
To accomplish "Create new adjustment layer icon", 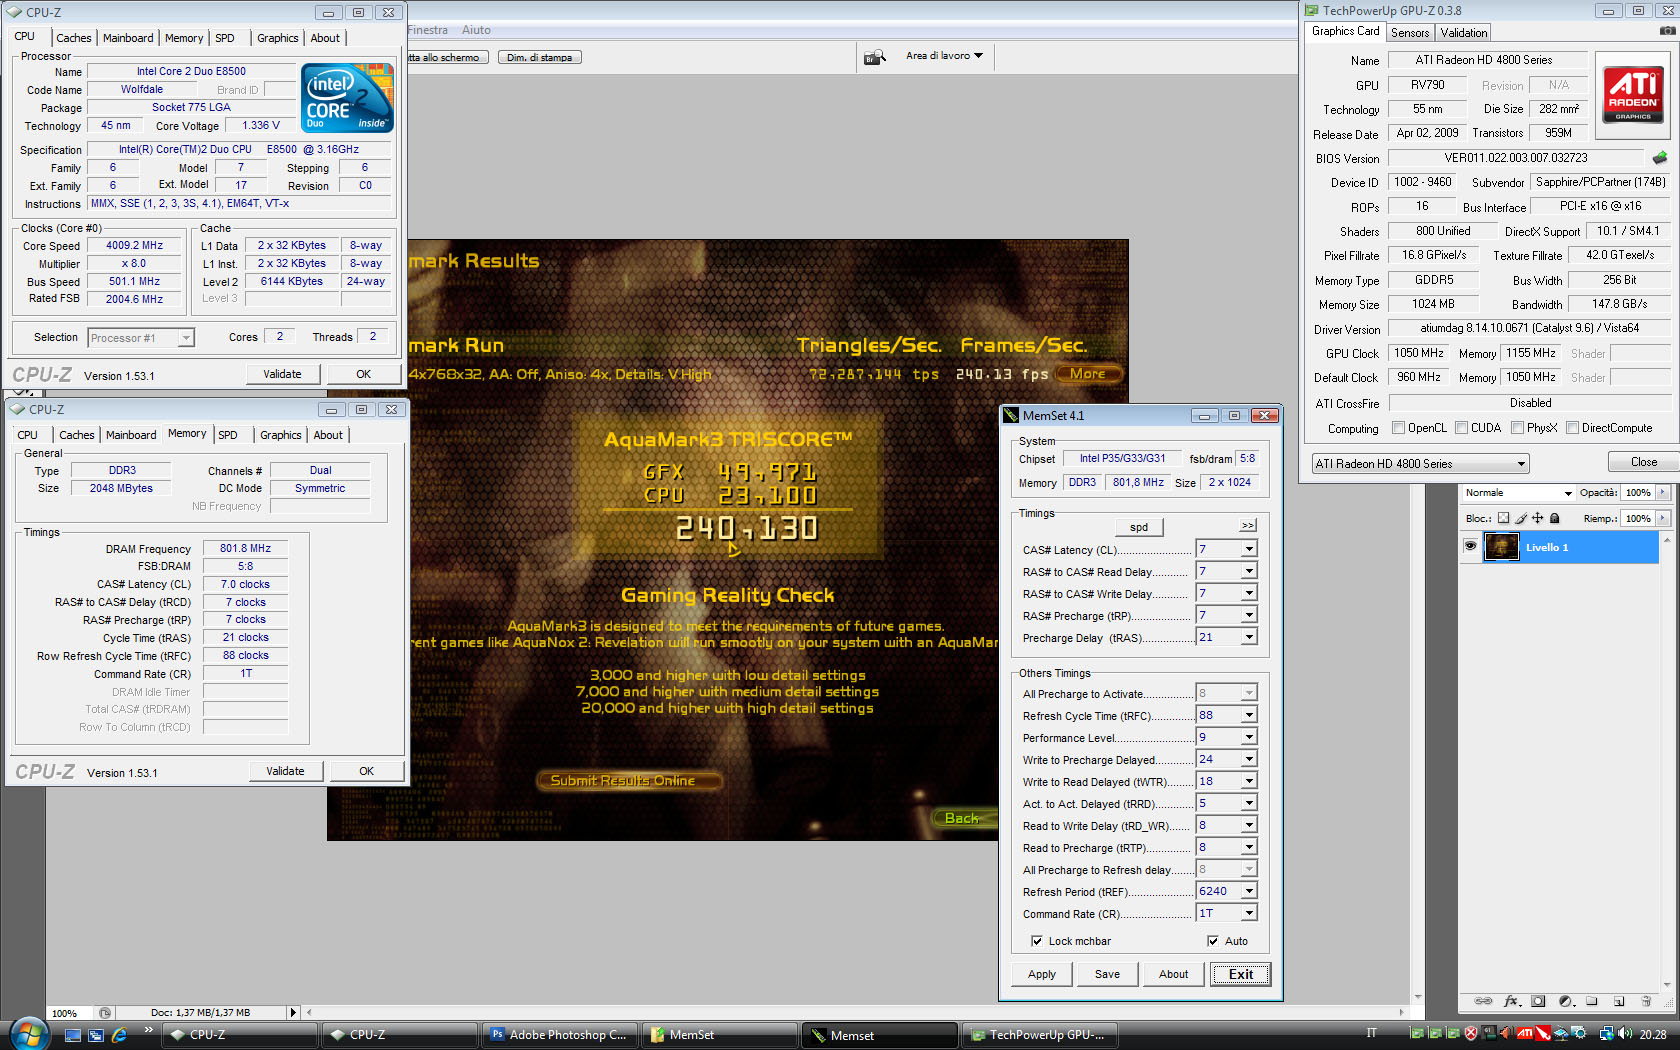I will point(1566,1001).
